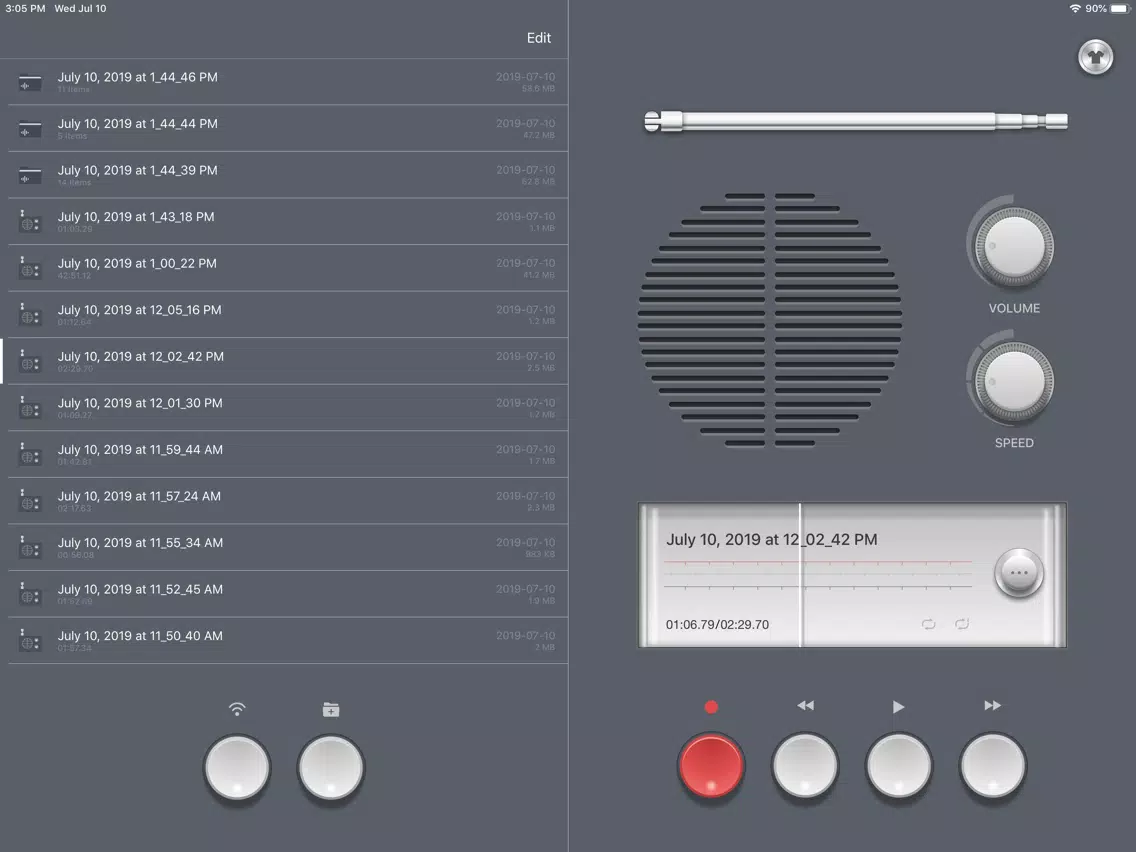Tap the Wi-Fi transfer round button
This screenshot has height=852, width=1136.
(237, 767)
